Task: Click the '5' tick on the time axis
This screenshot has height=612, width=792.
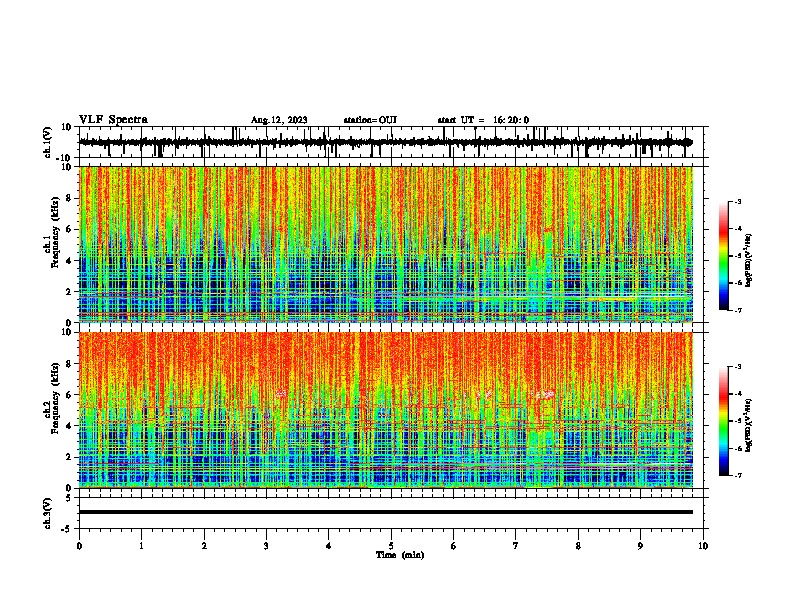Action: [x=391, y=546]
